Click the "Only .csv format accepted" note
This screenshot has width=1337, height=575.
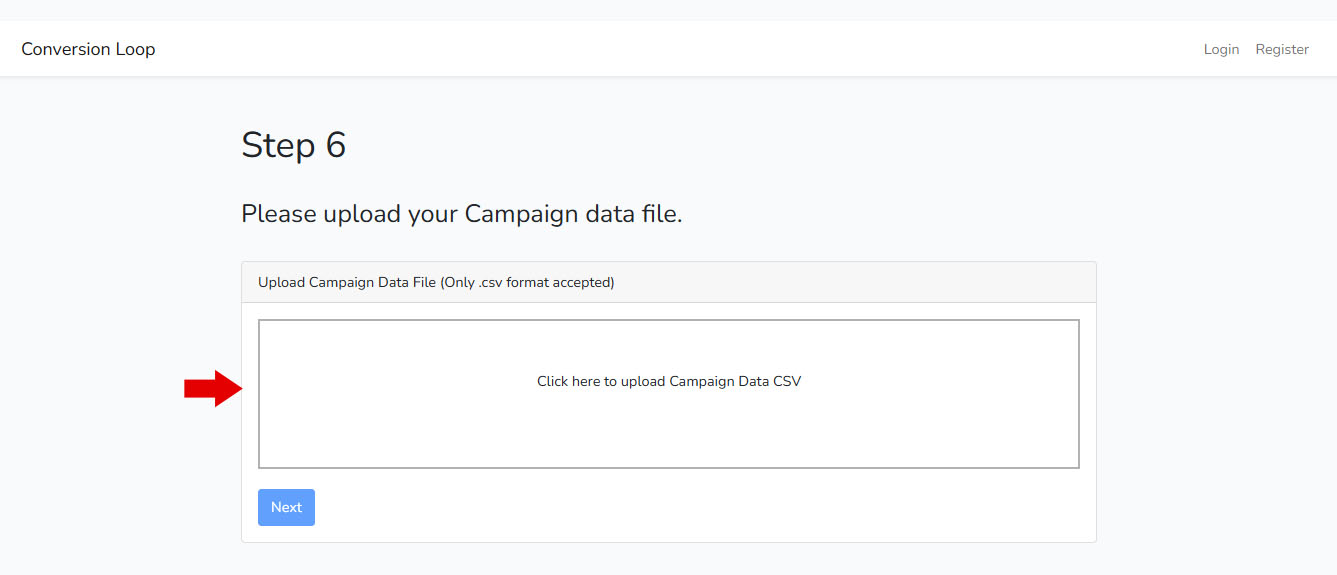528,282
